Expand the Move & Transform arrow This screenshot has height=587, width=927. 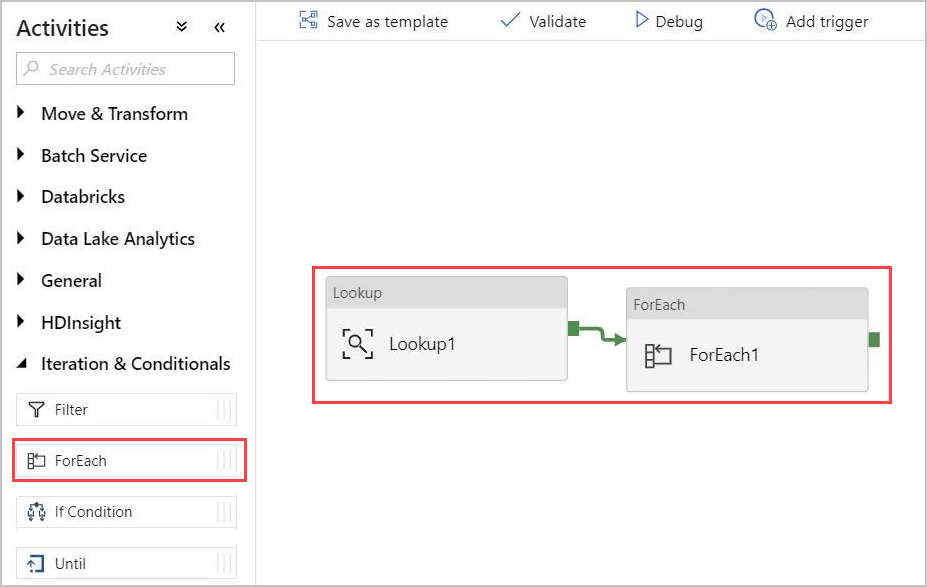(x=21, y=112)
